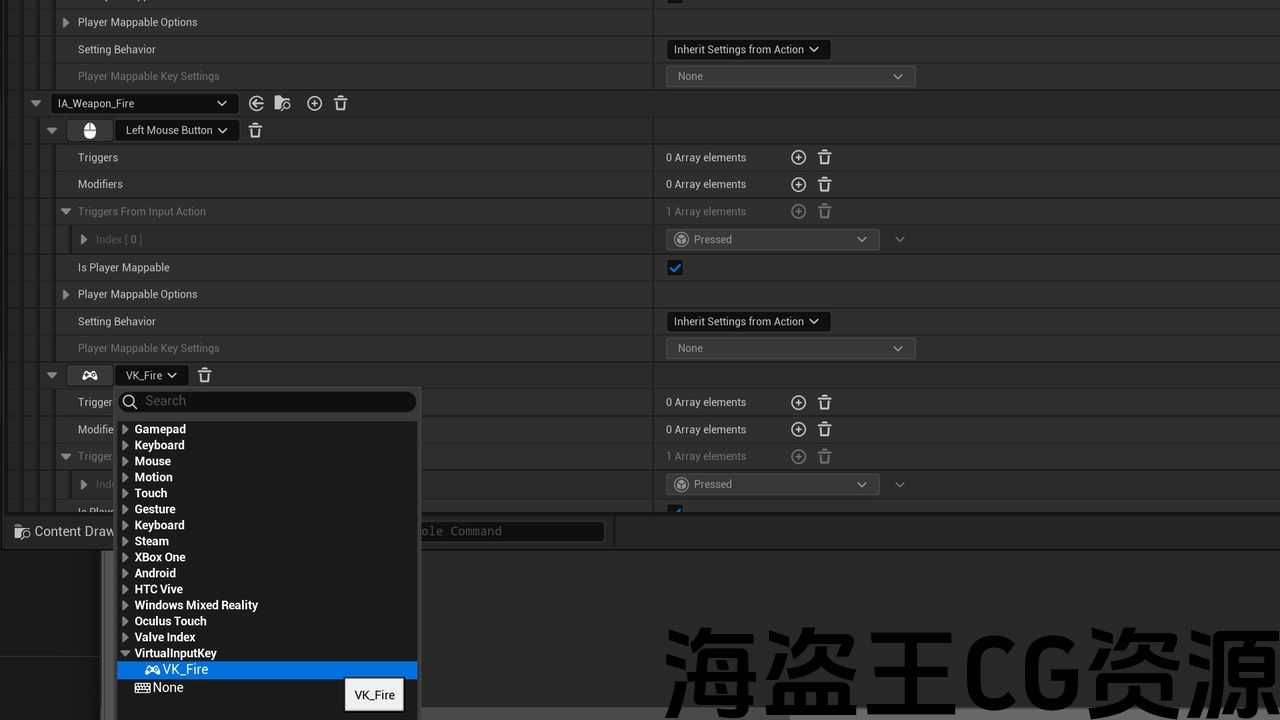Click mouse key-selector icon beside Left Mouse Button
Image resolution: width=1280 pixels, height=720 pixels.
coord(90,130)
